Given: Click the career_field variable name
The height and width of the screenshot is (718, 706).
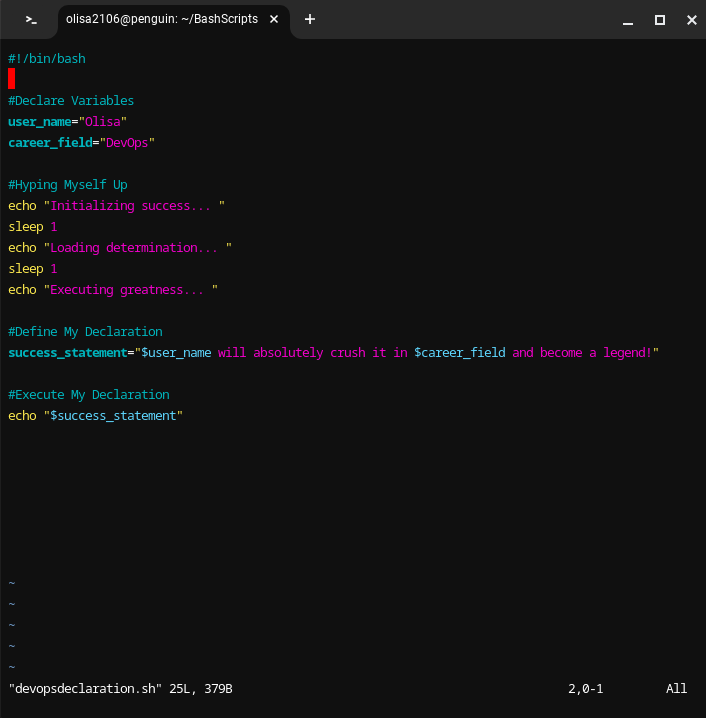Looking at the screenshot, I should click(50, 143).
